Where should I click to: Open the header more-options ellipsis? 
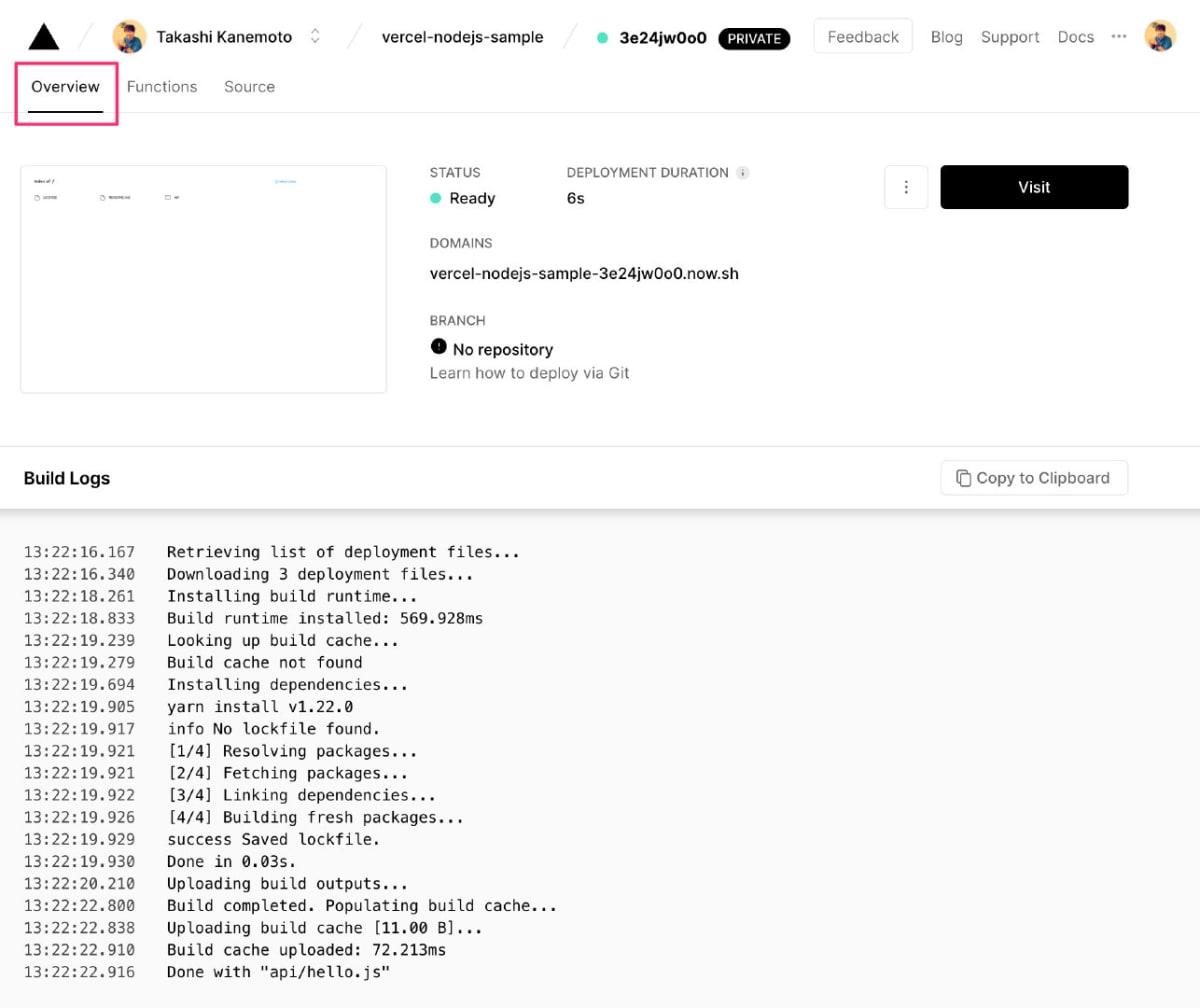pos(1119,36)
